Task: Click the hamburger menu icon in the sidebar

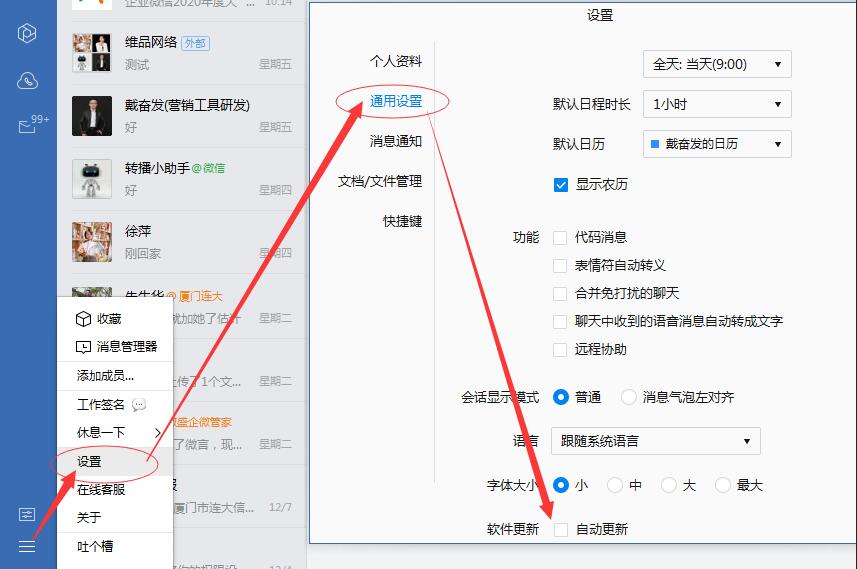Action: (x=27, y=546)
